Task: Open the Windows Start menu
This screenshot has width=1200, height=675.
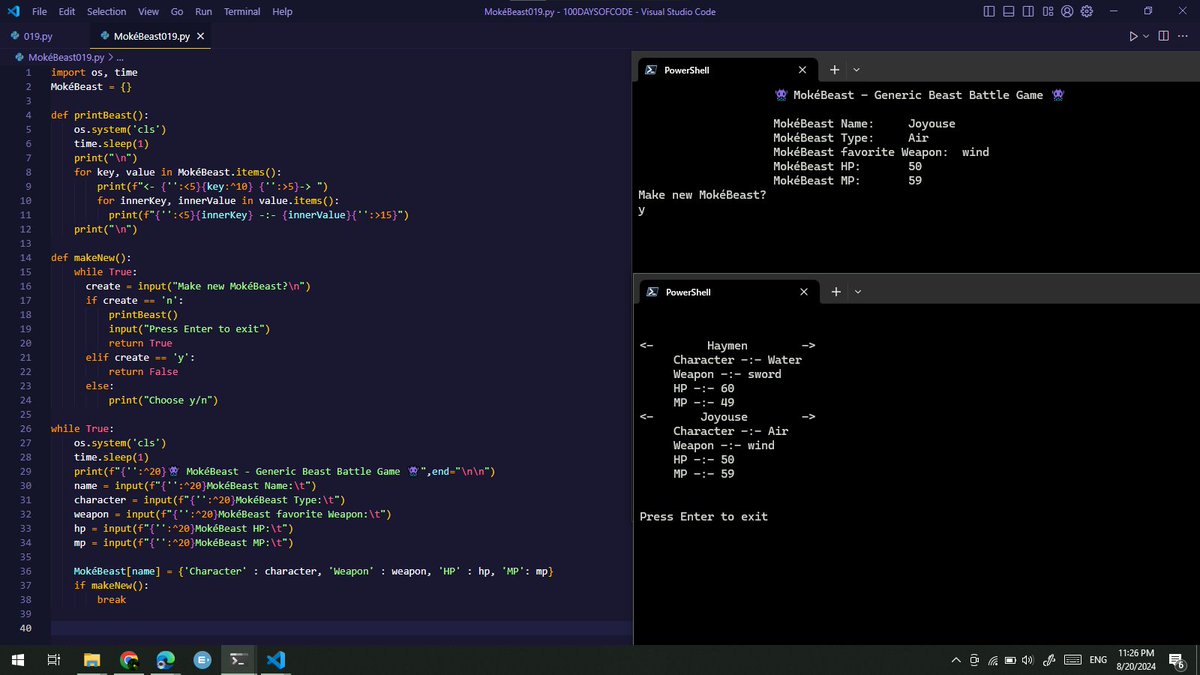Action: coord(17,660)
